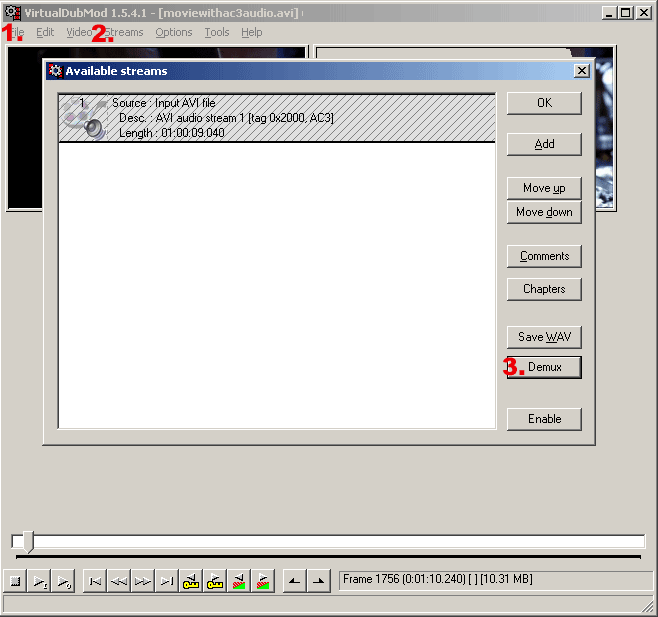Click the Stop playback button
658x617 pixels.
pyautogui.click(x=15, y=581)
